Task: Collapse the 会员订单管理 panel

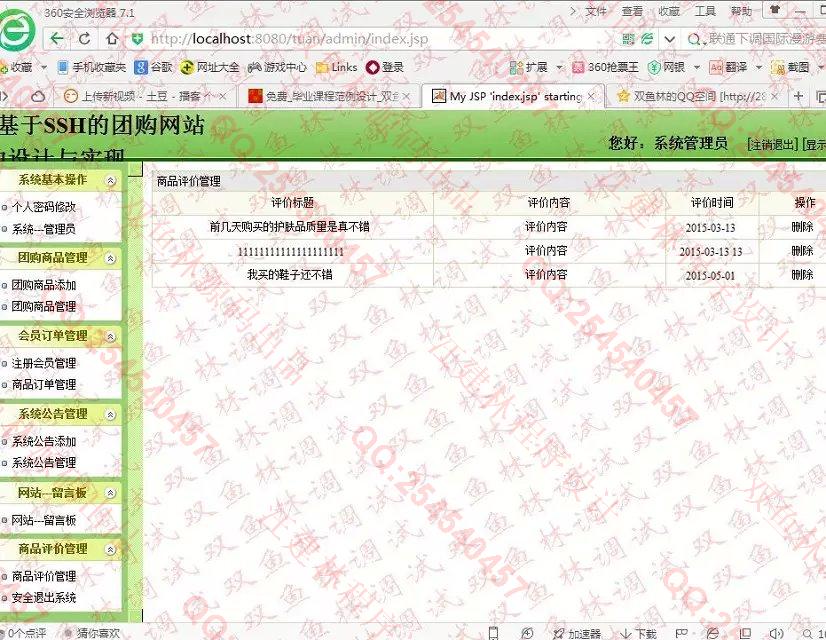Action: [x=111, y=337]
